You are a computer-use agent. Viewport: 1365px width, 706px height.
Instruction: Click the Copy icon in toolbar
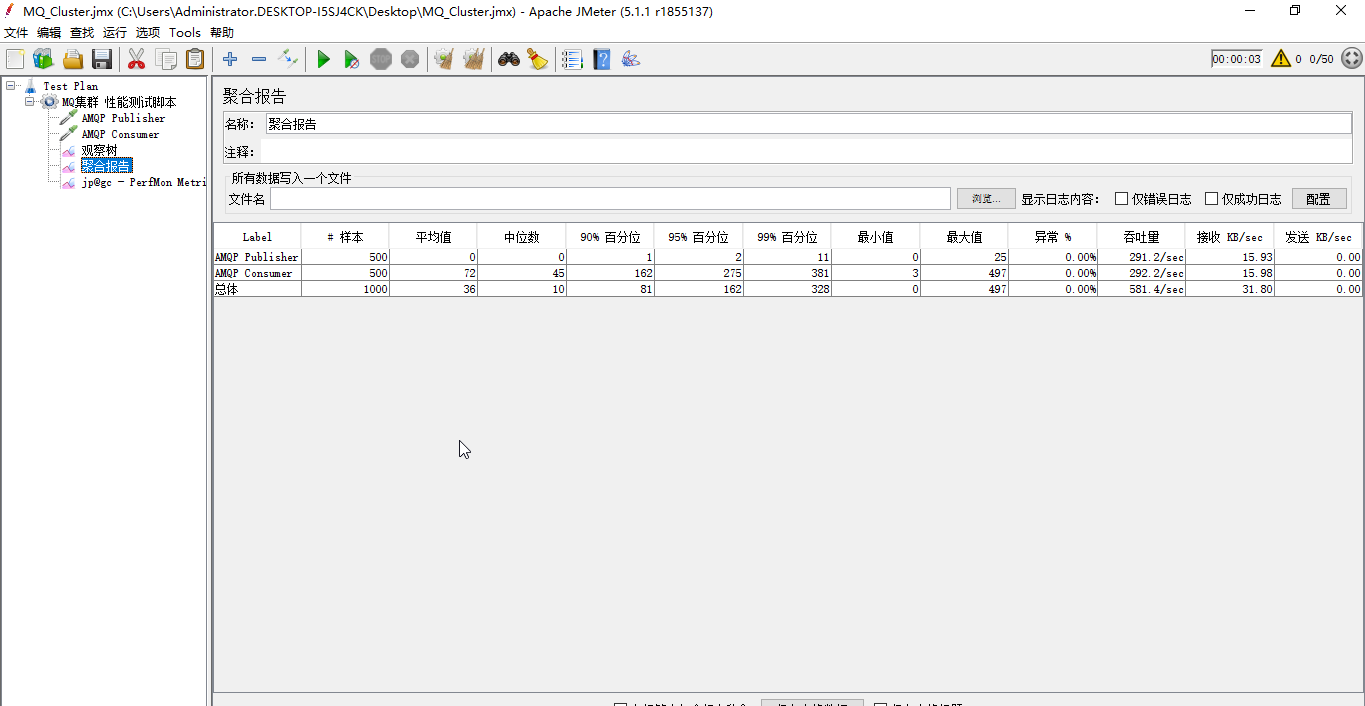point(166,59)
